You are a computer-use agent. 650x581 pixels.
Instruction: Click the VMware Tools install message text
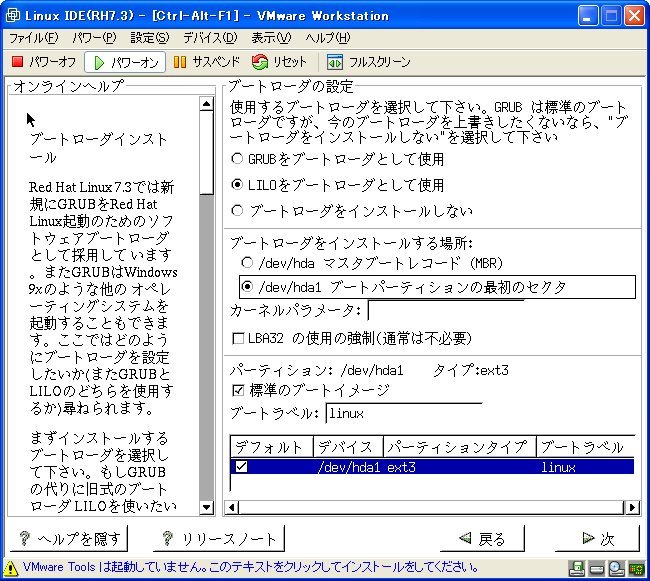250,567
